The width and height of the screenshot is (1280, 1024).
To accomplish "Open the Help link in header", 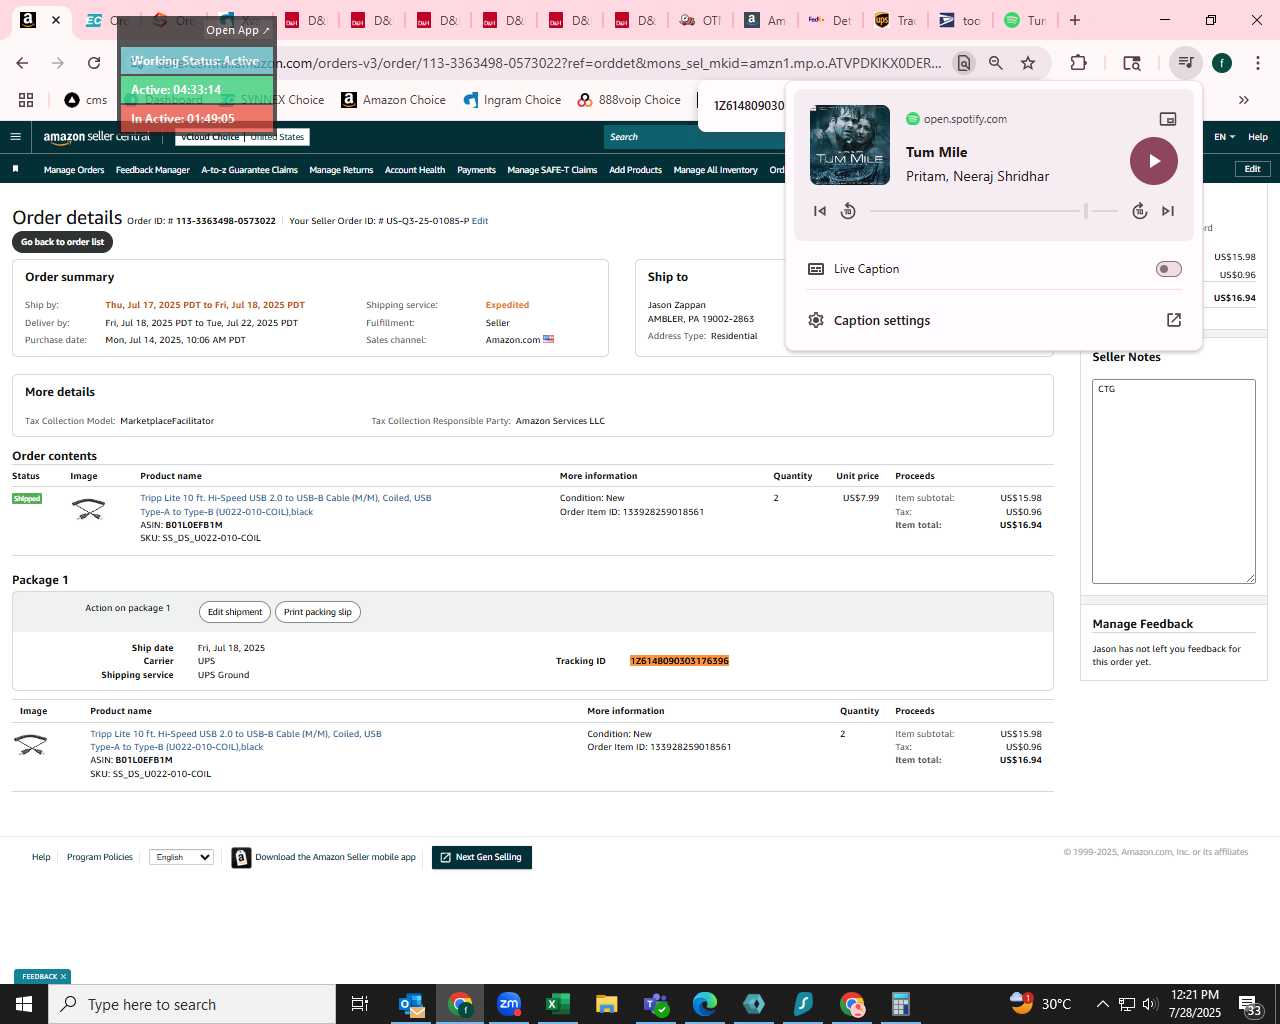I will [1258, 137].
